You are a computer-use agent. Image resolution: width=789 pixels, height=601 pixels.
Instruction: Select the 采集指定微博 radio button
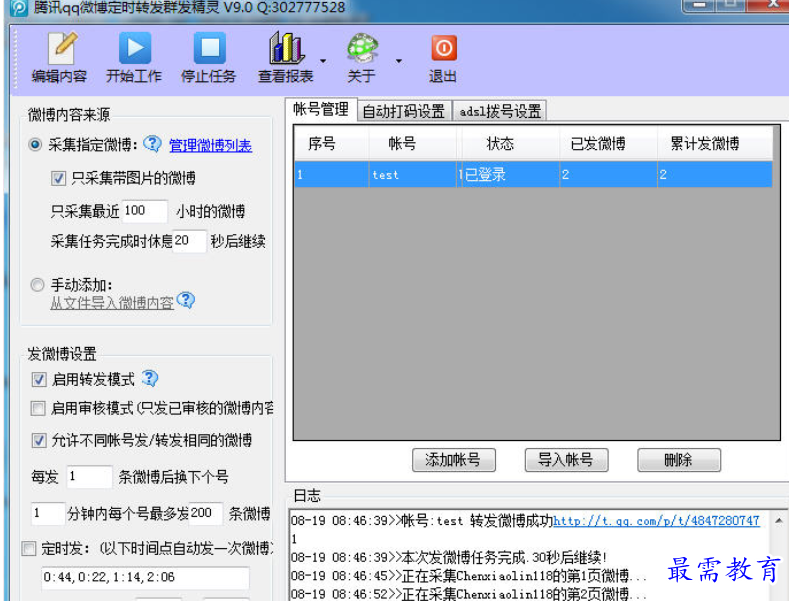pyautogui.click(x=35, y=145)
